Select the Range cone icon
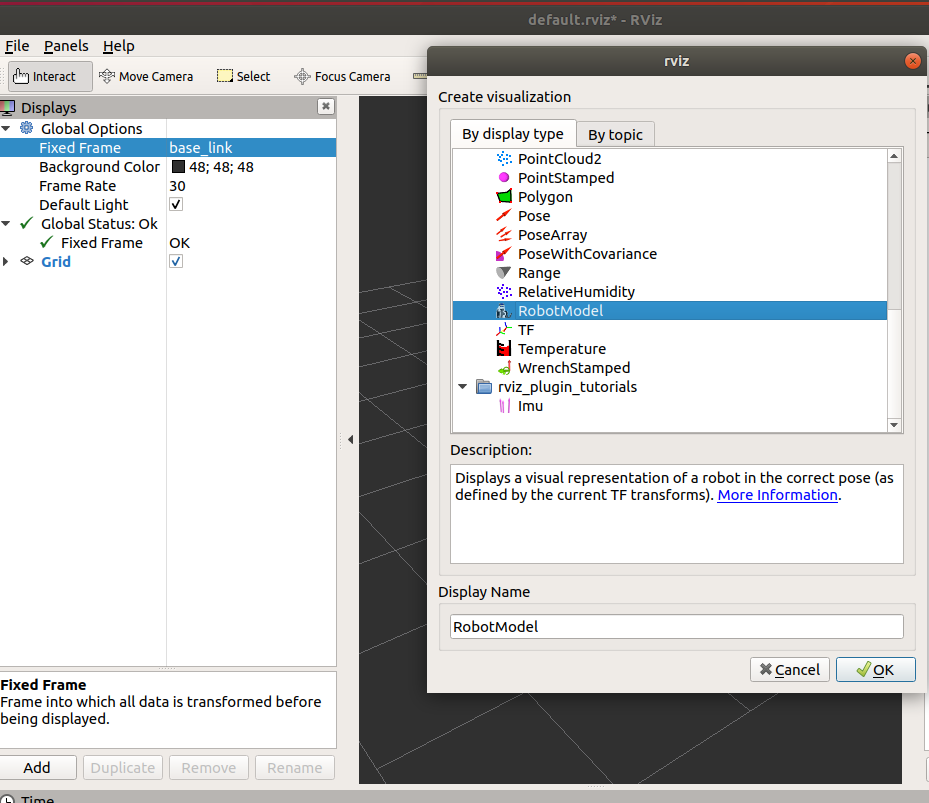The image size is (929, 803). 504,273
